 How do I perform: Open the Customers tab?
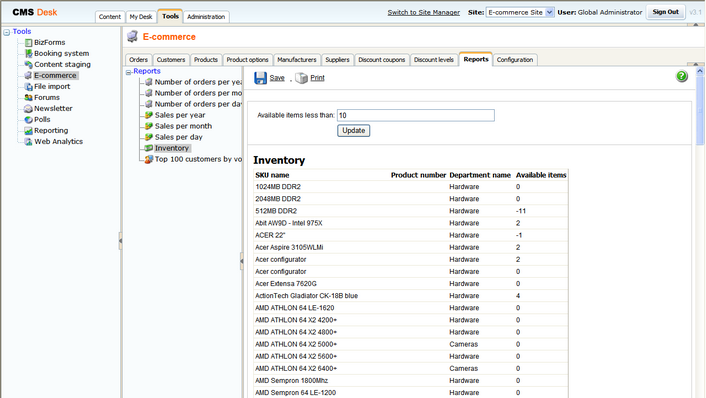tap(171, 59)
